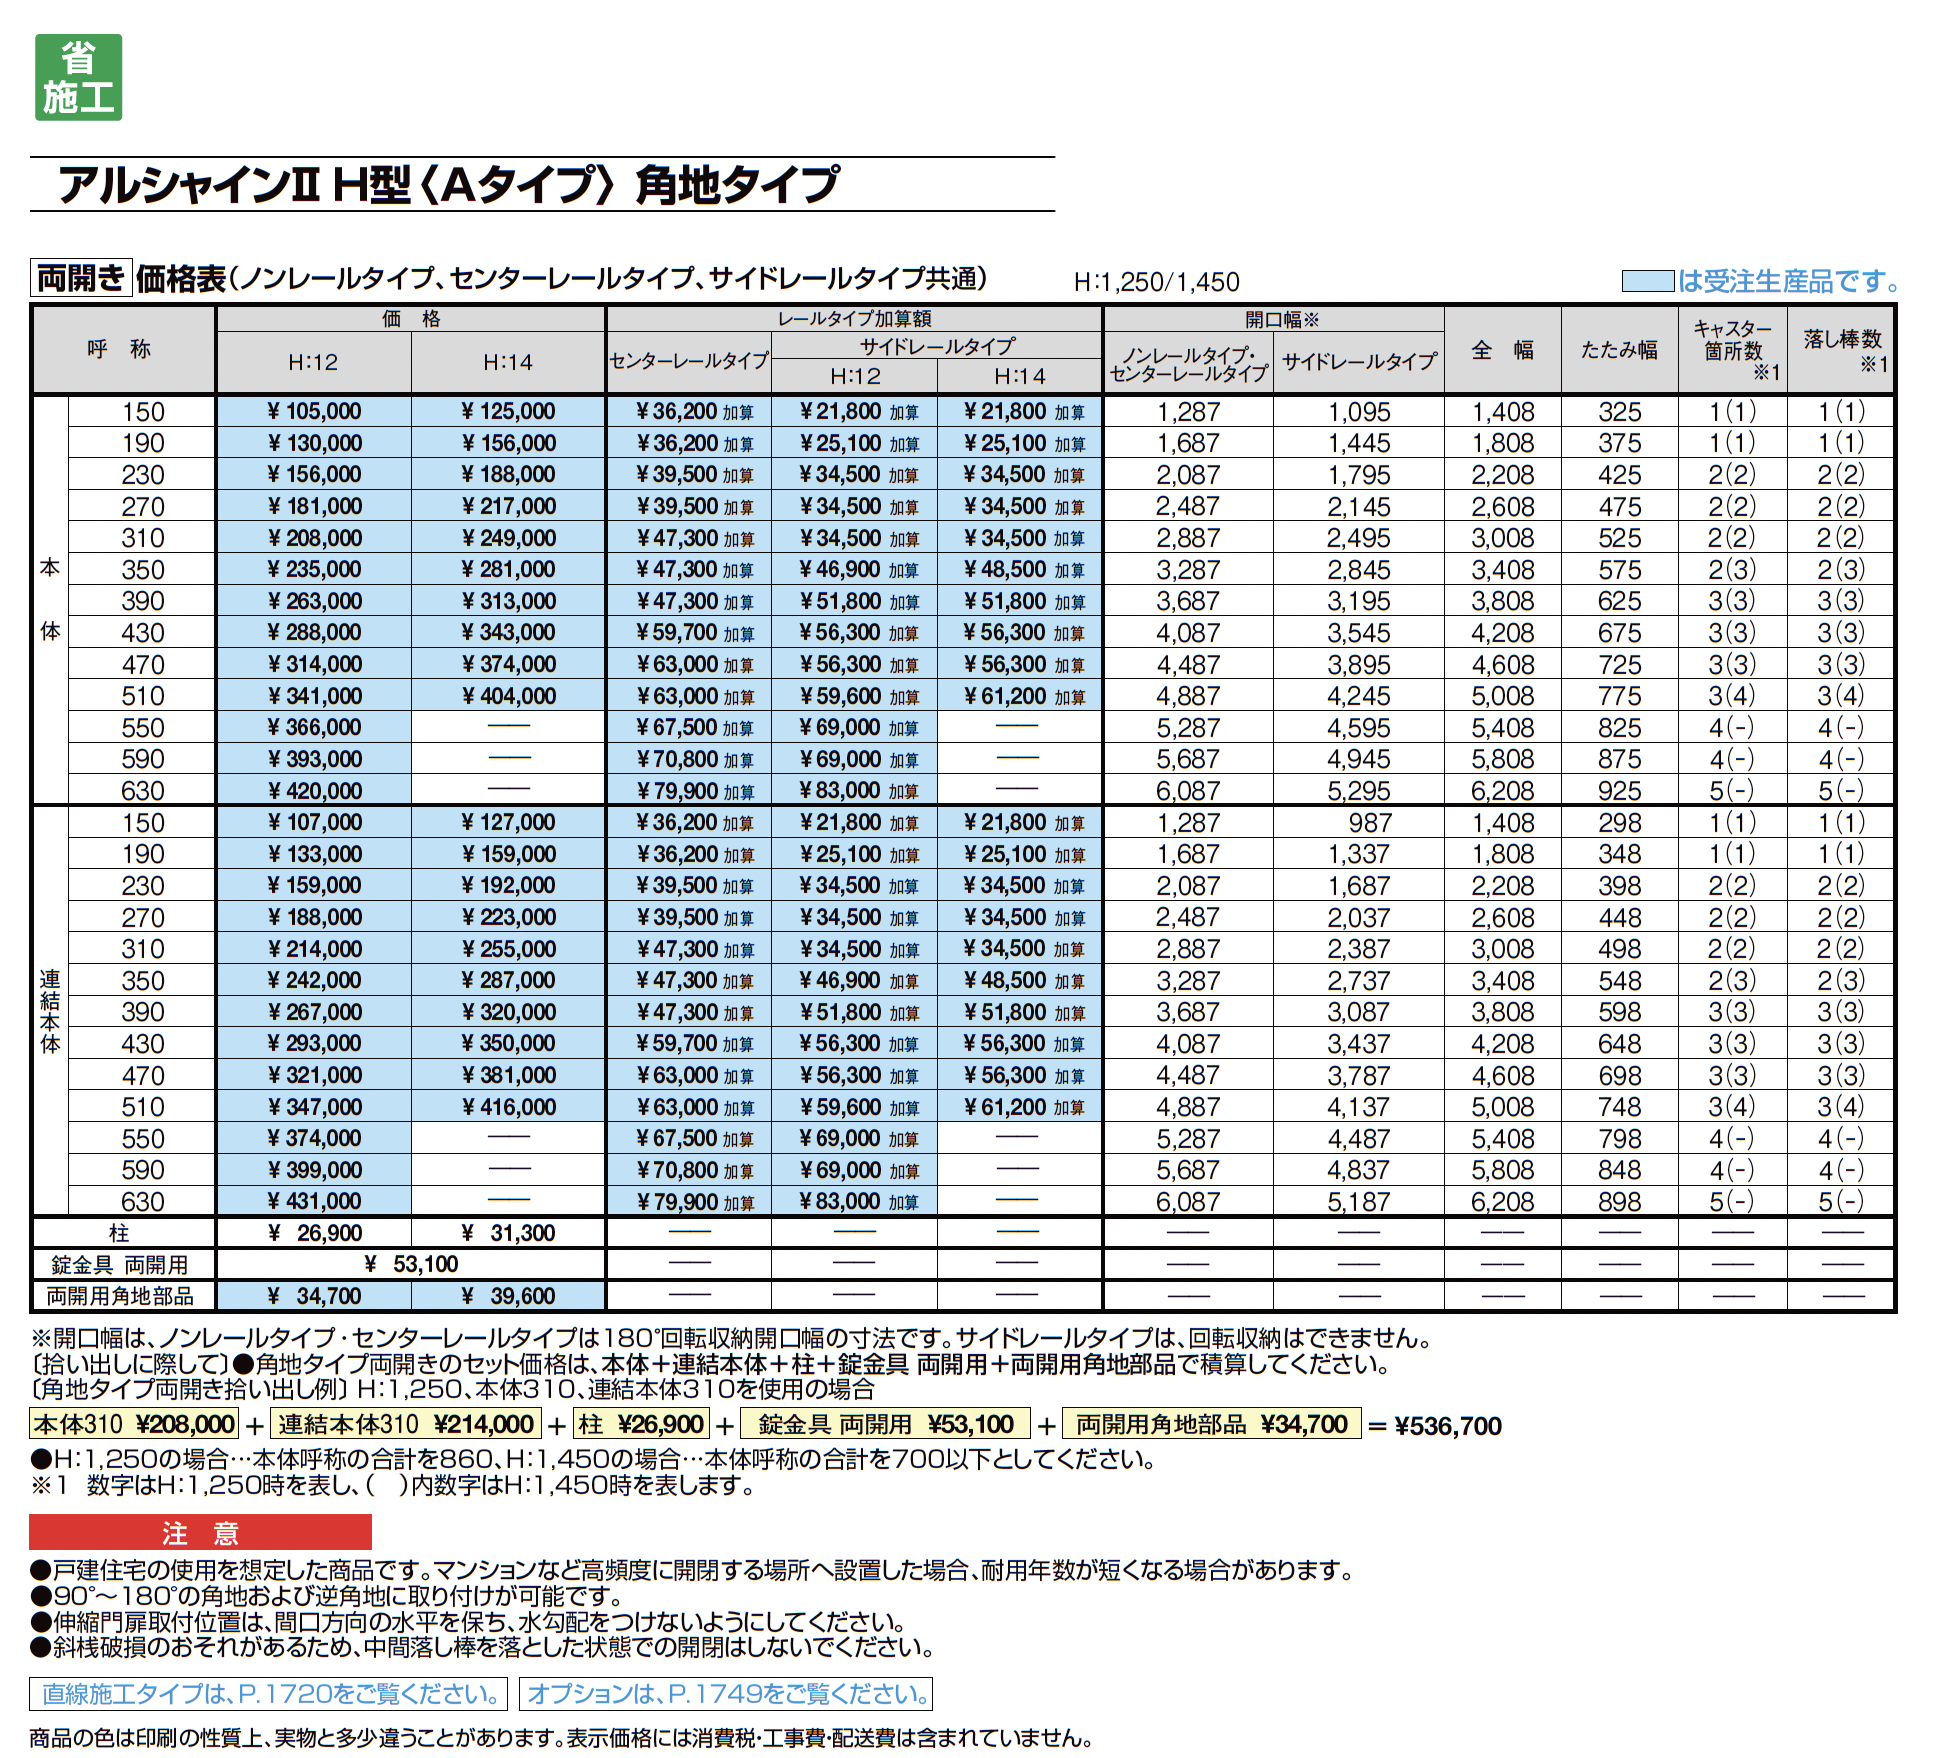Screen dimensions: 1936x1758
Task: Click the green 省施工 badge icon
Action: coord(78,78)
